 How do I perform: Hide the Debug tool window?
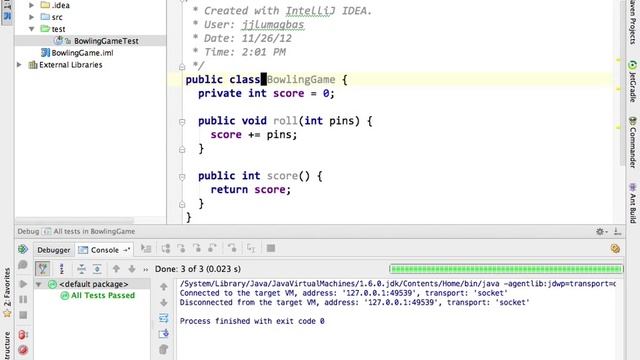[x=618, y=231]
